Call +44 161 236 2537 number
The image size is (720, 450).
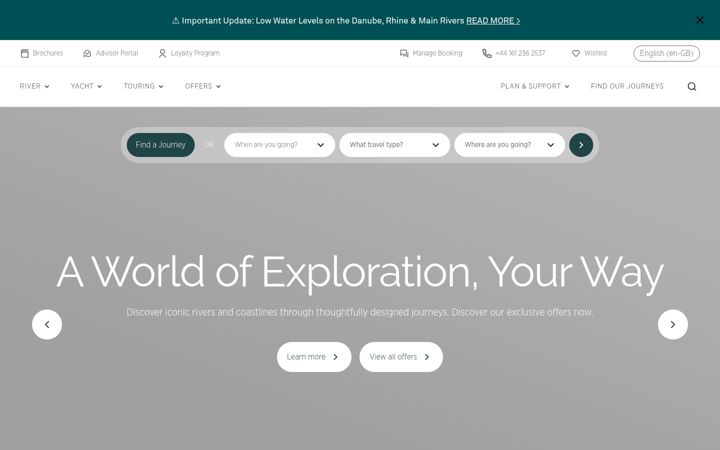click(x=520, y=53)
